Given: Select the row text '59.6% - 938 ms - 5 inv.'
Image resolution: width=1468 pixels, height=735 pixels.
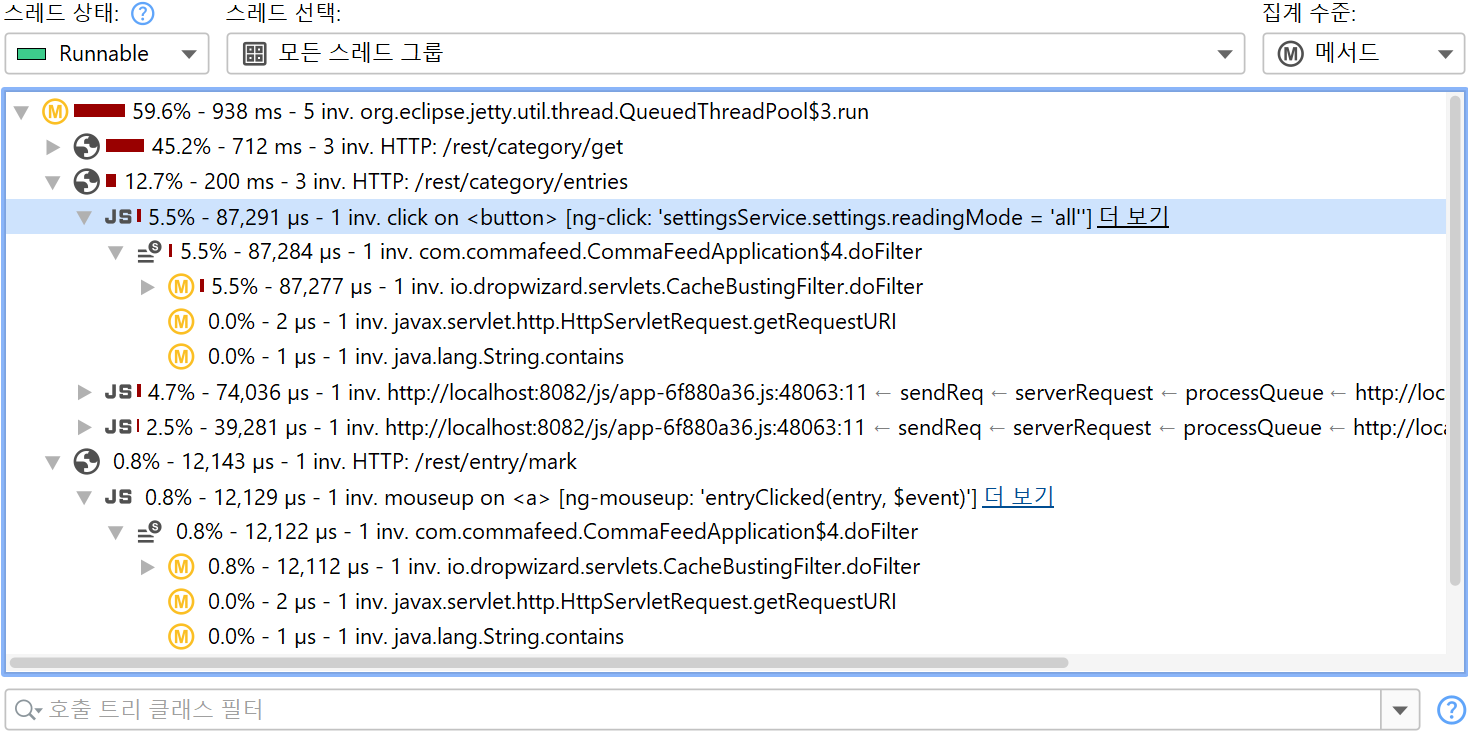Looking at the screenshot, I should 243,112.
